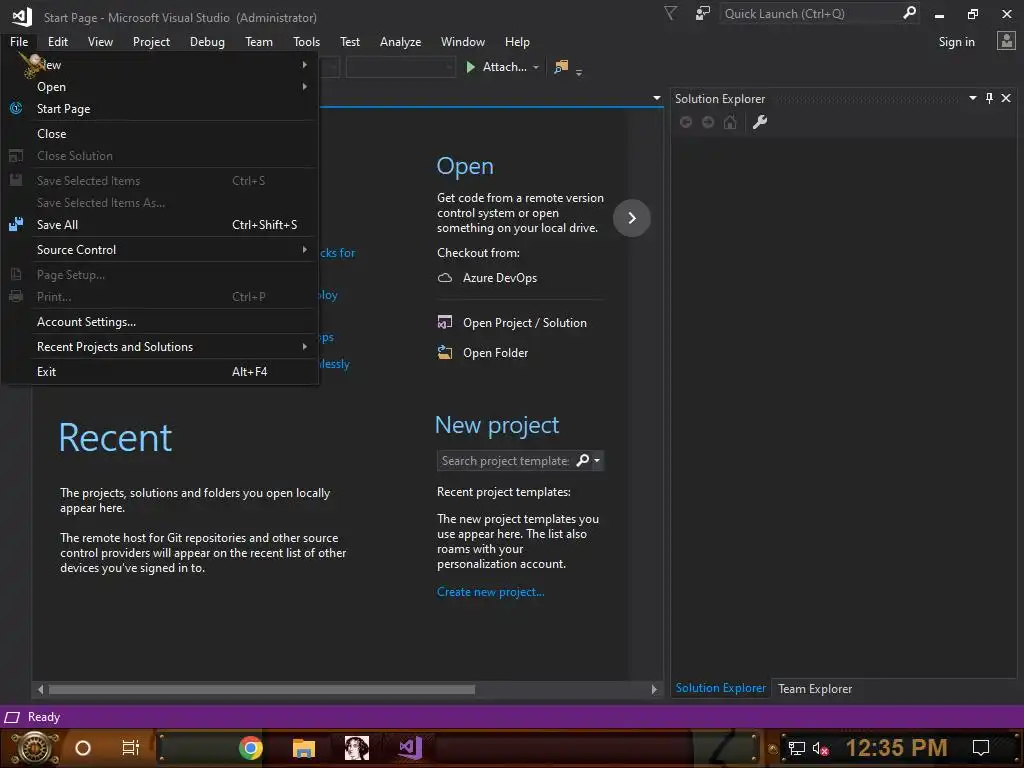The height and width of the screenshot is (768, 1024).
Task: Click the round next-arrow button in Open section
Action: pos(632,218)
